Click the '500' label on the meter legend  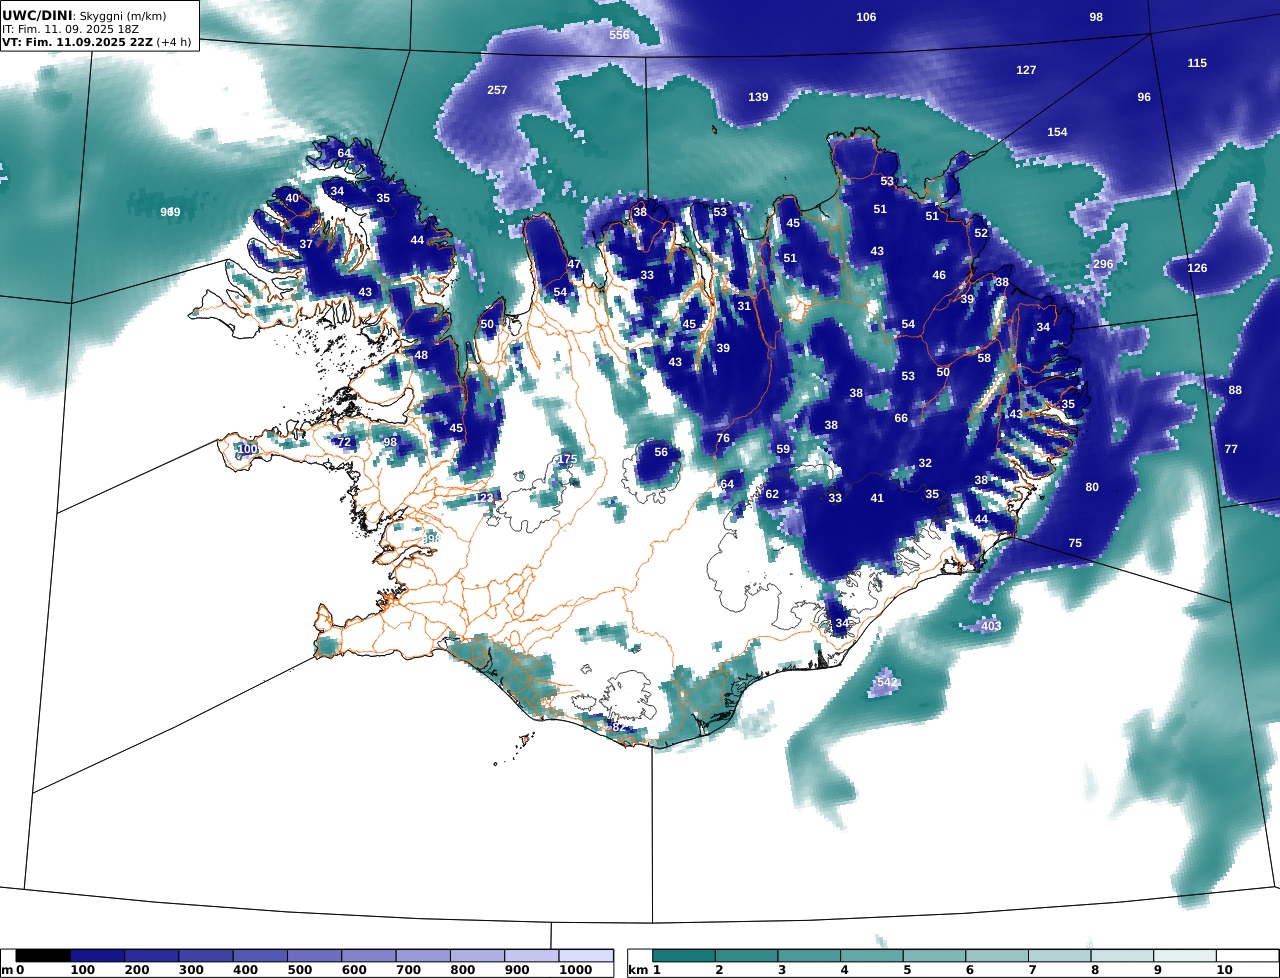tap(301, 971)
